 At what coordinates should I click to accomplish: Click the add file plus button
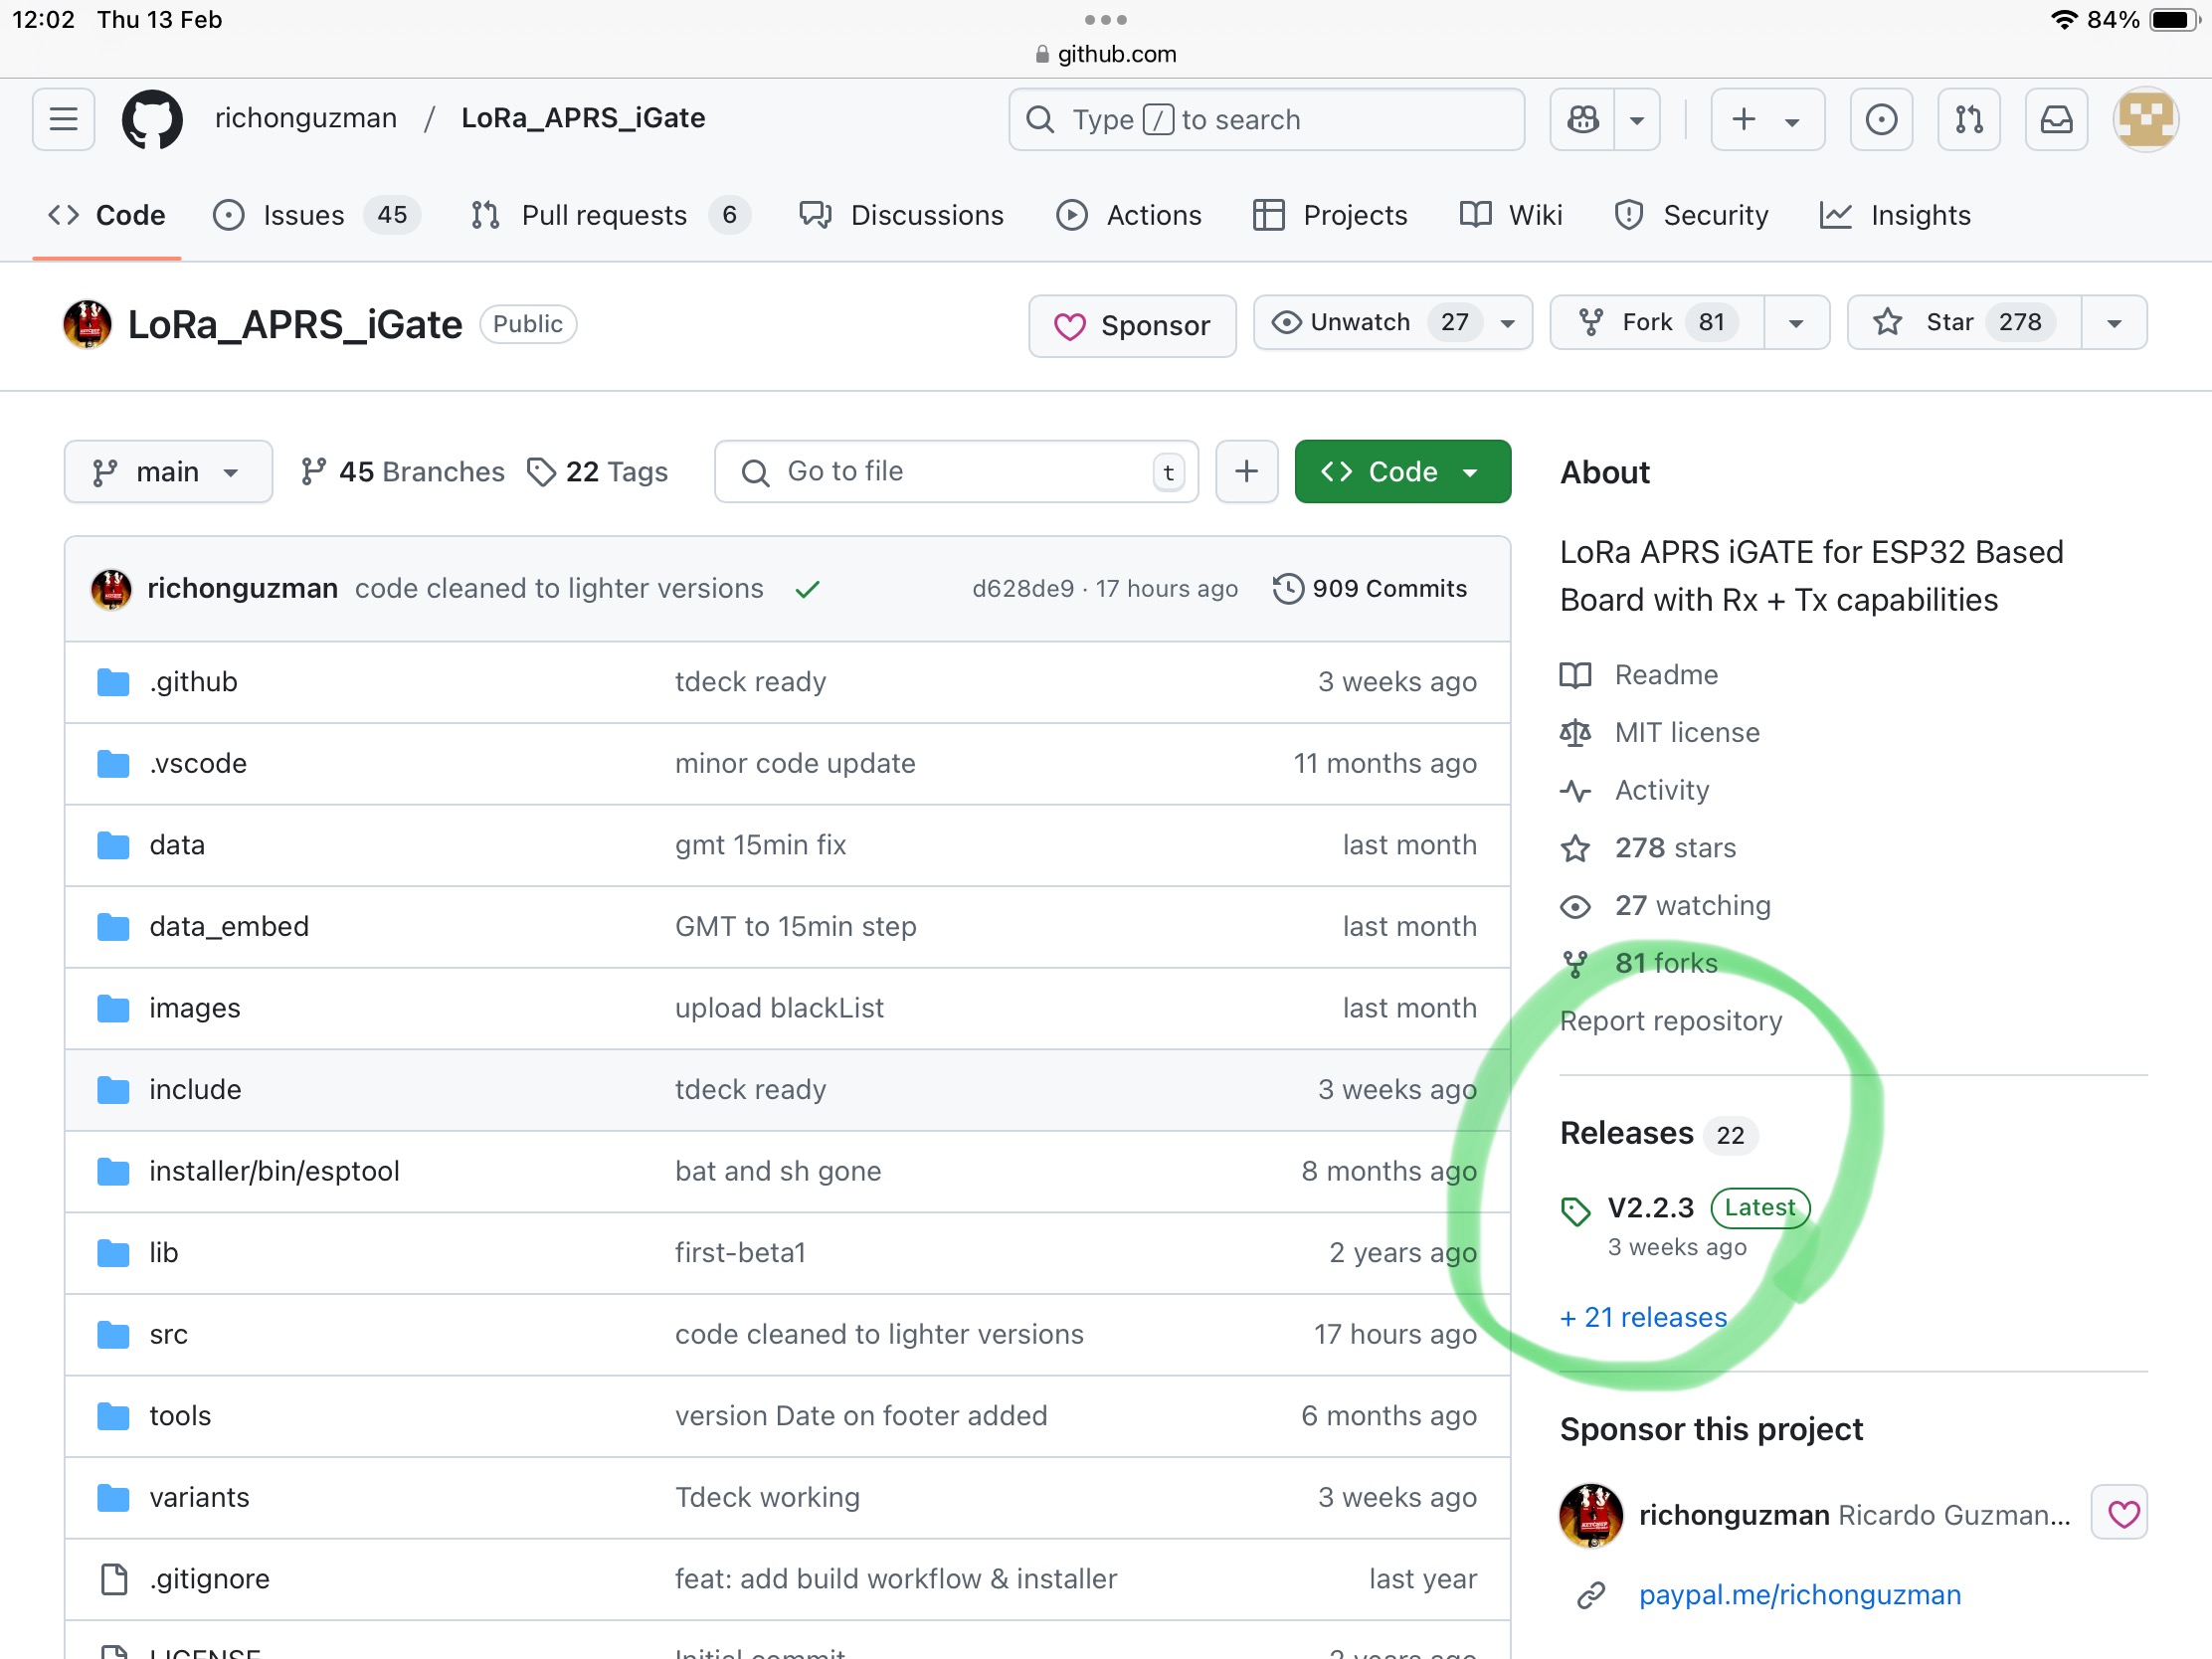(1246, 471)
